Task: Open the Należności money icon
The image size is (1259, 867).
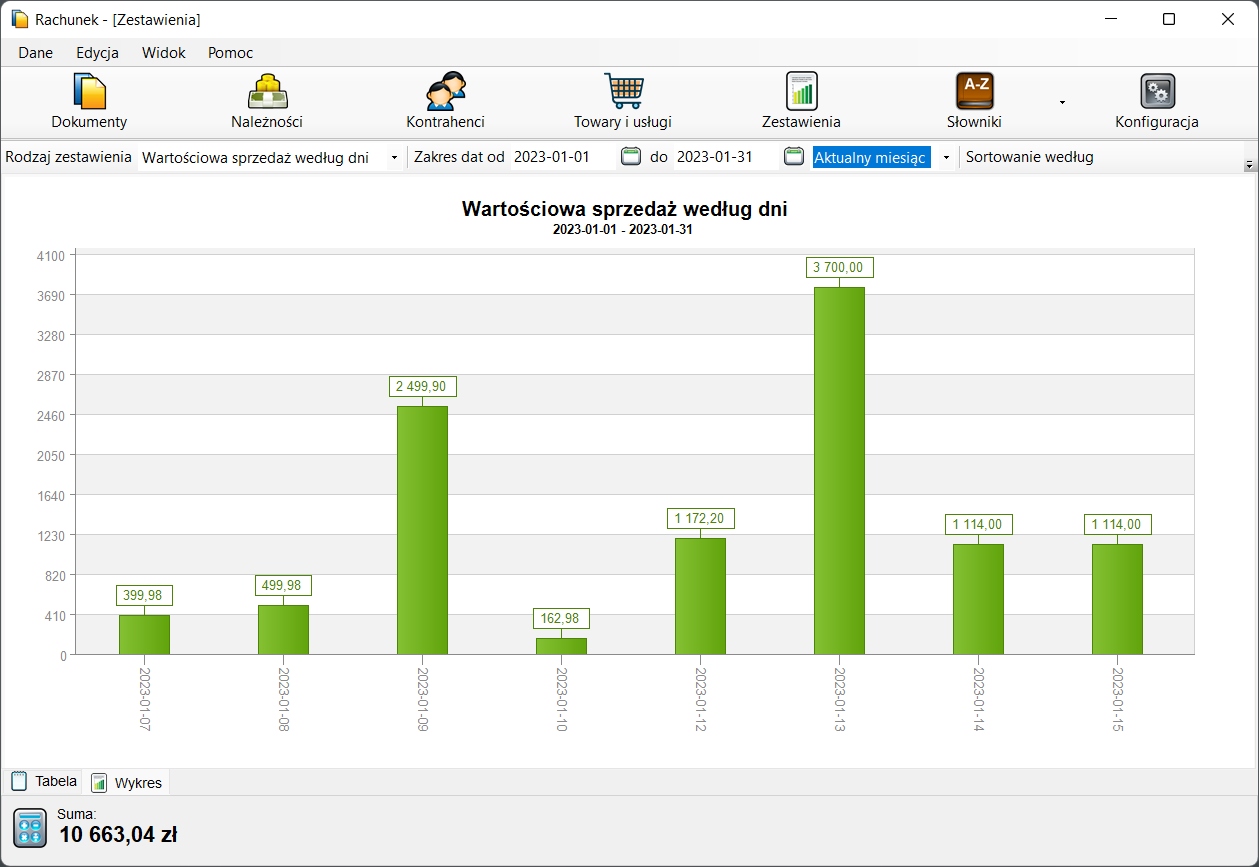Action: [267, 92]
